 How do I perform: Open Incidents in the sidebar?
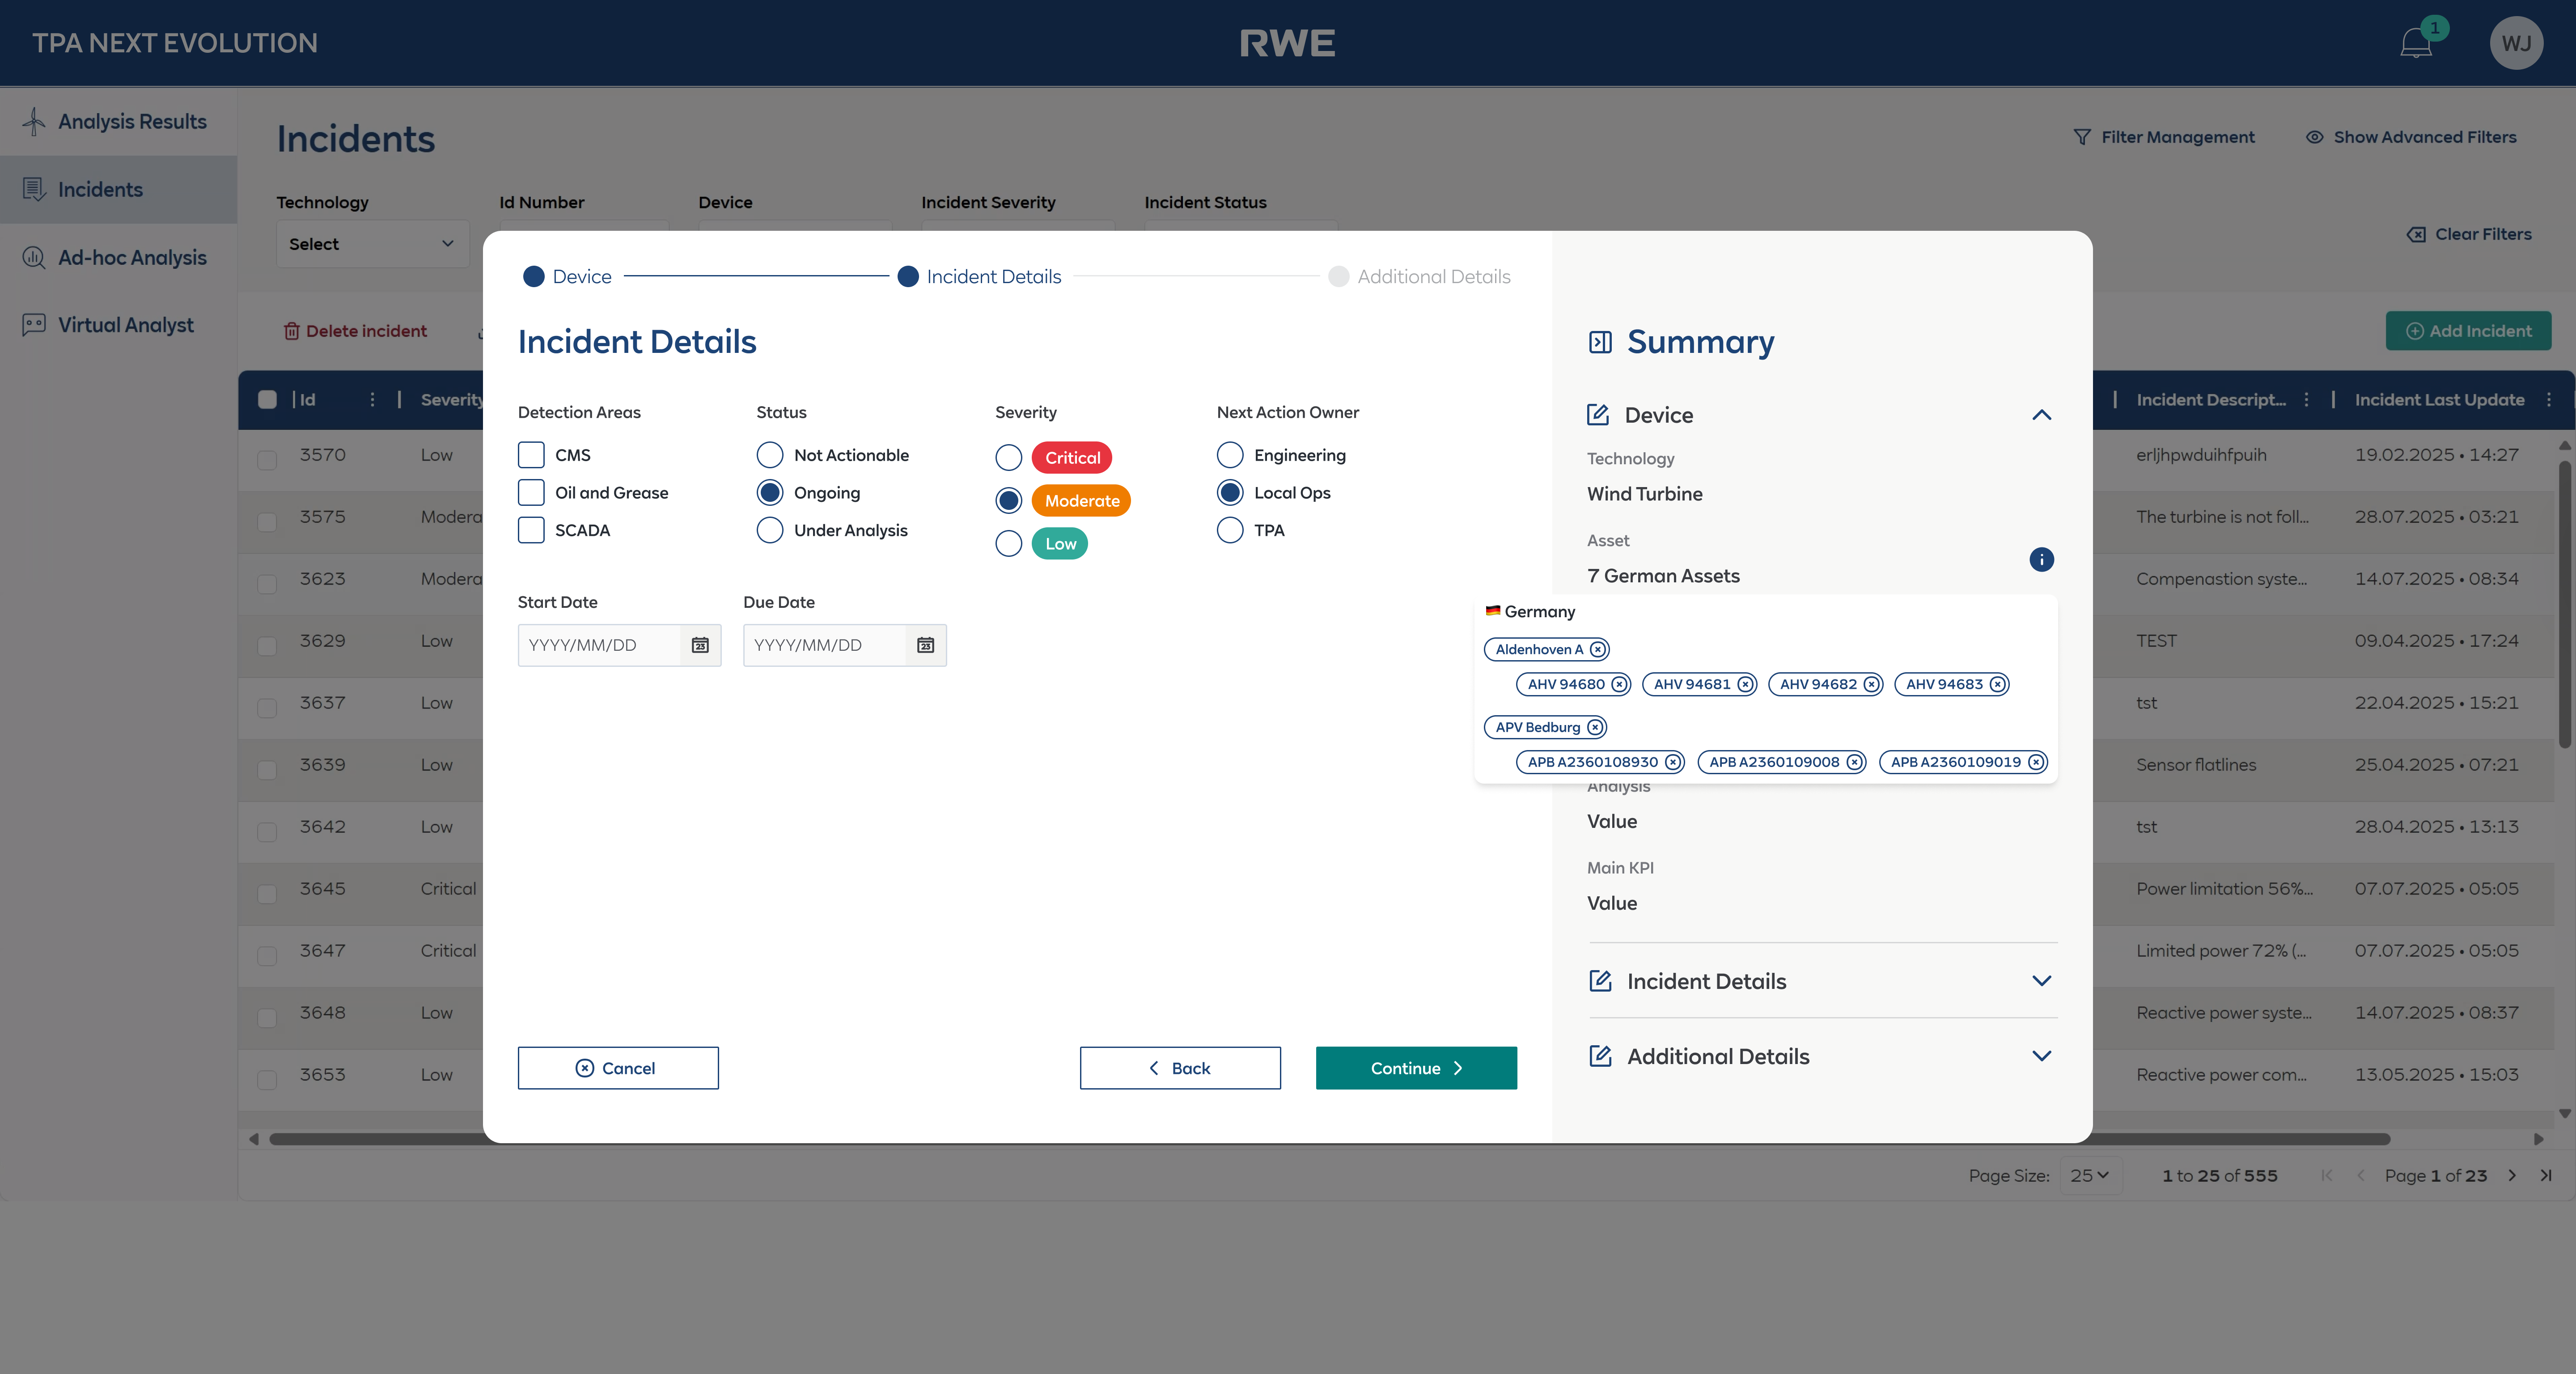pos(118,189)
